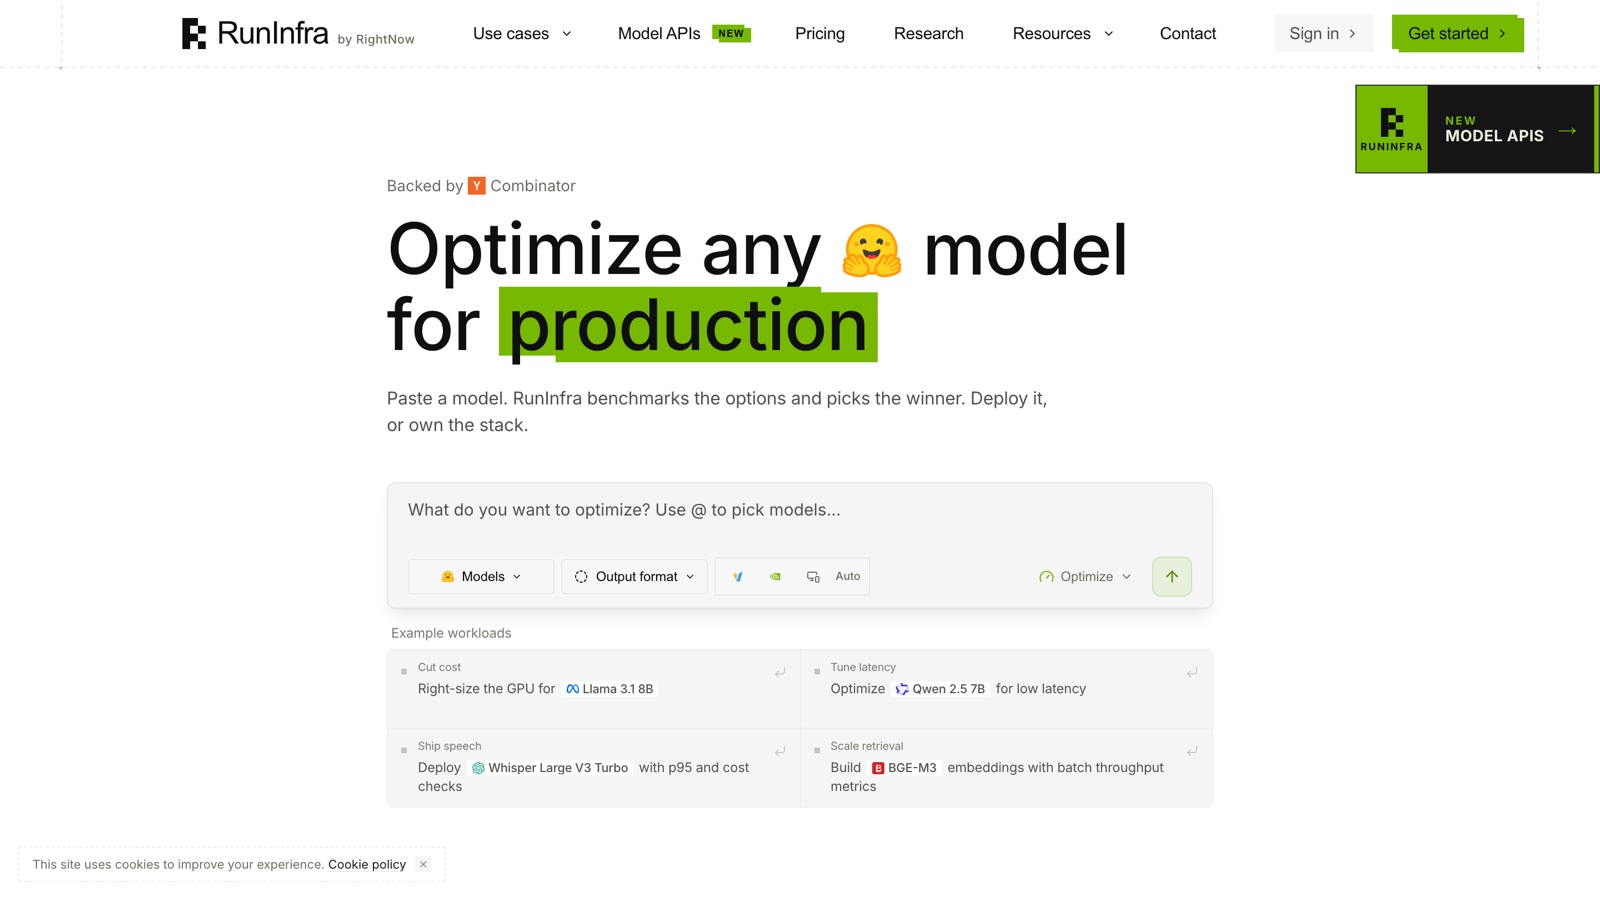Open the Output format dropdown

coord(635,576)
